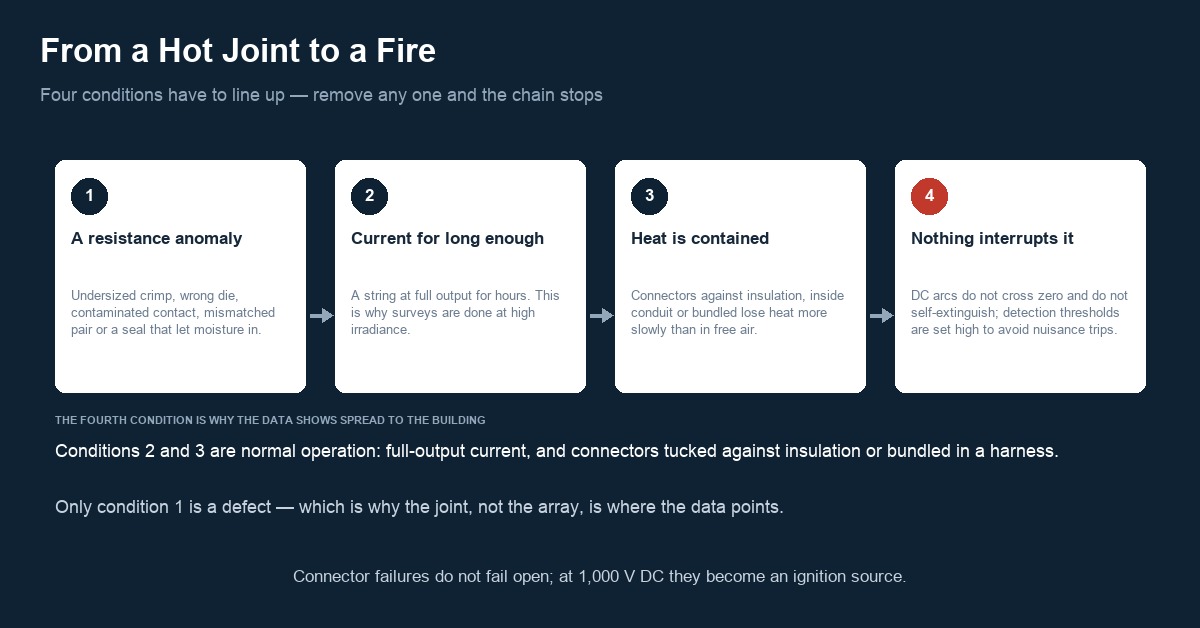Click the undersized crimp description text
The width and height of the screenshot is (1200, 628).
[173, 312]
